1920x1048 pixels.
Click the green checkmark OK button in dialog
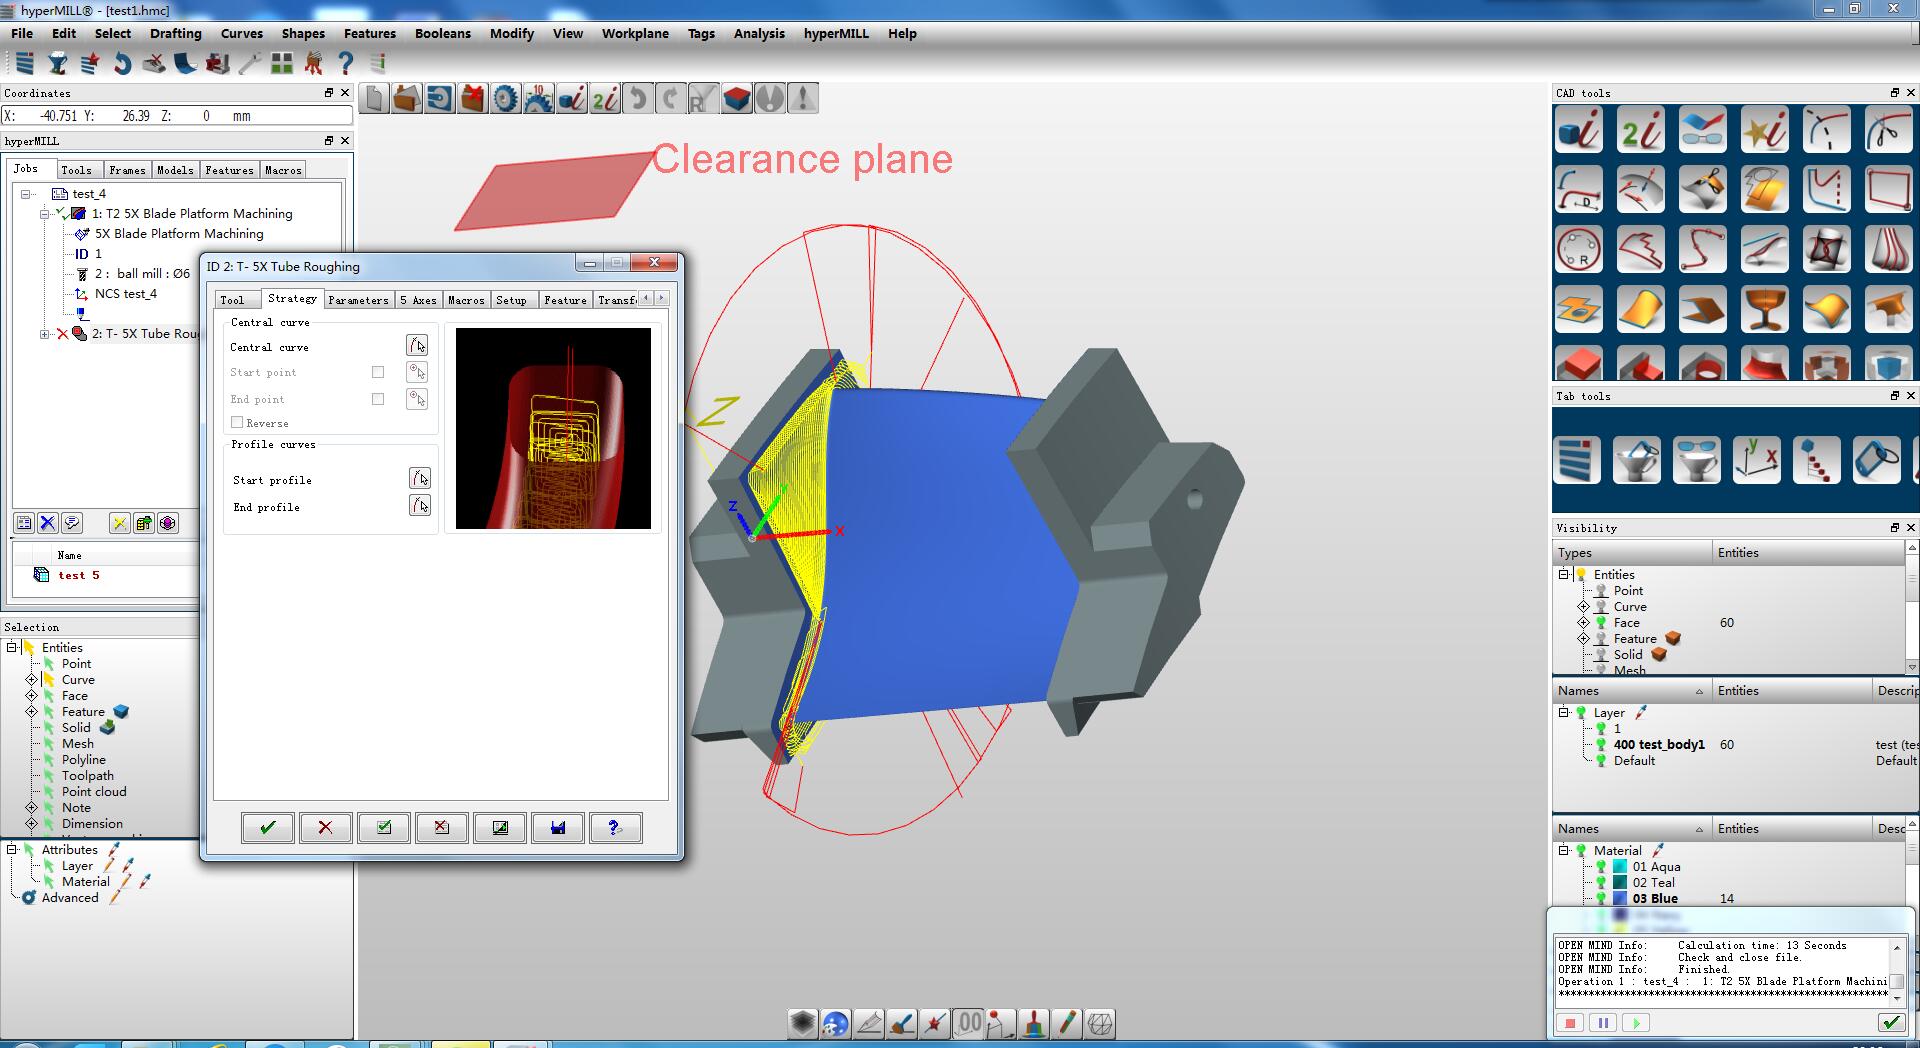(x=267, y=828)
